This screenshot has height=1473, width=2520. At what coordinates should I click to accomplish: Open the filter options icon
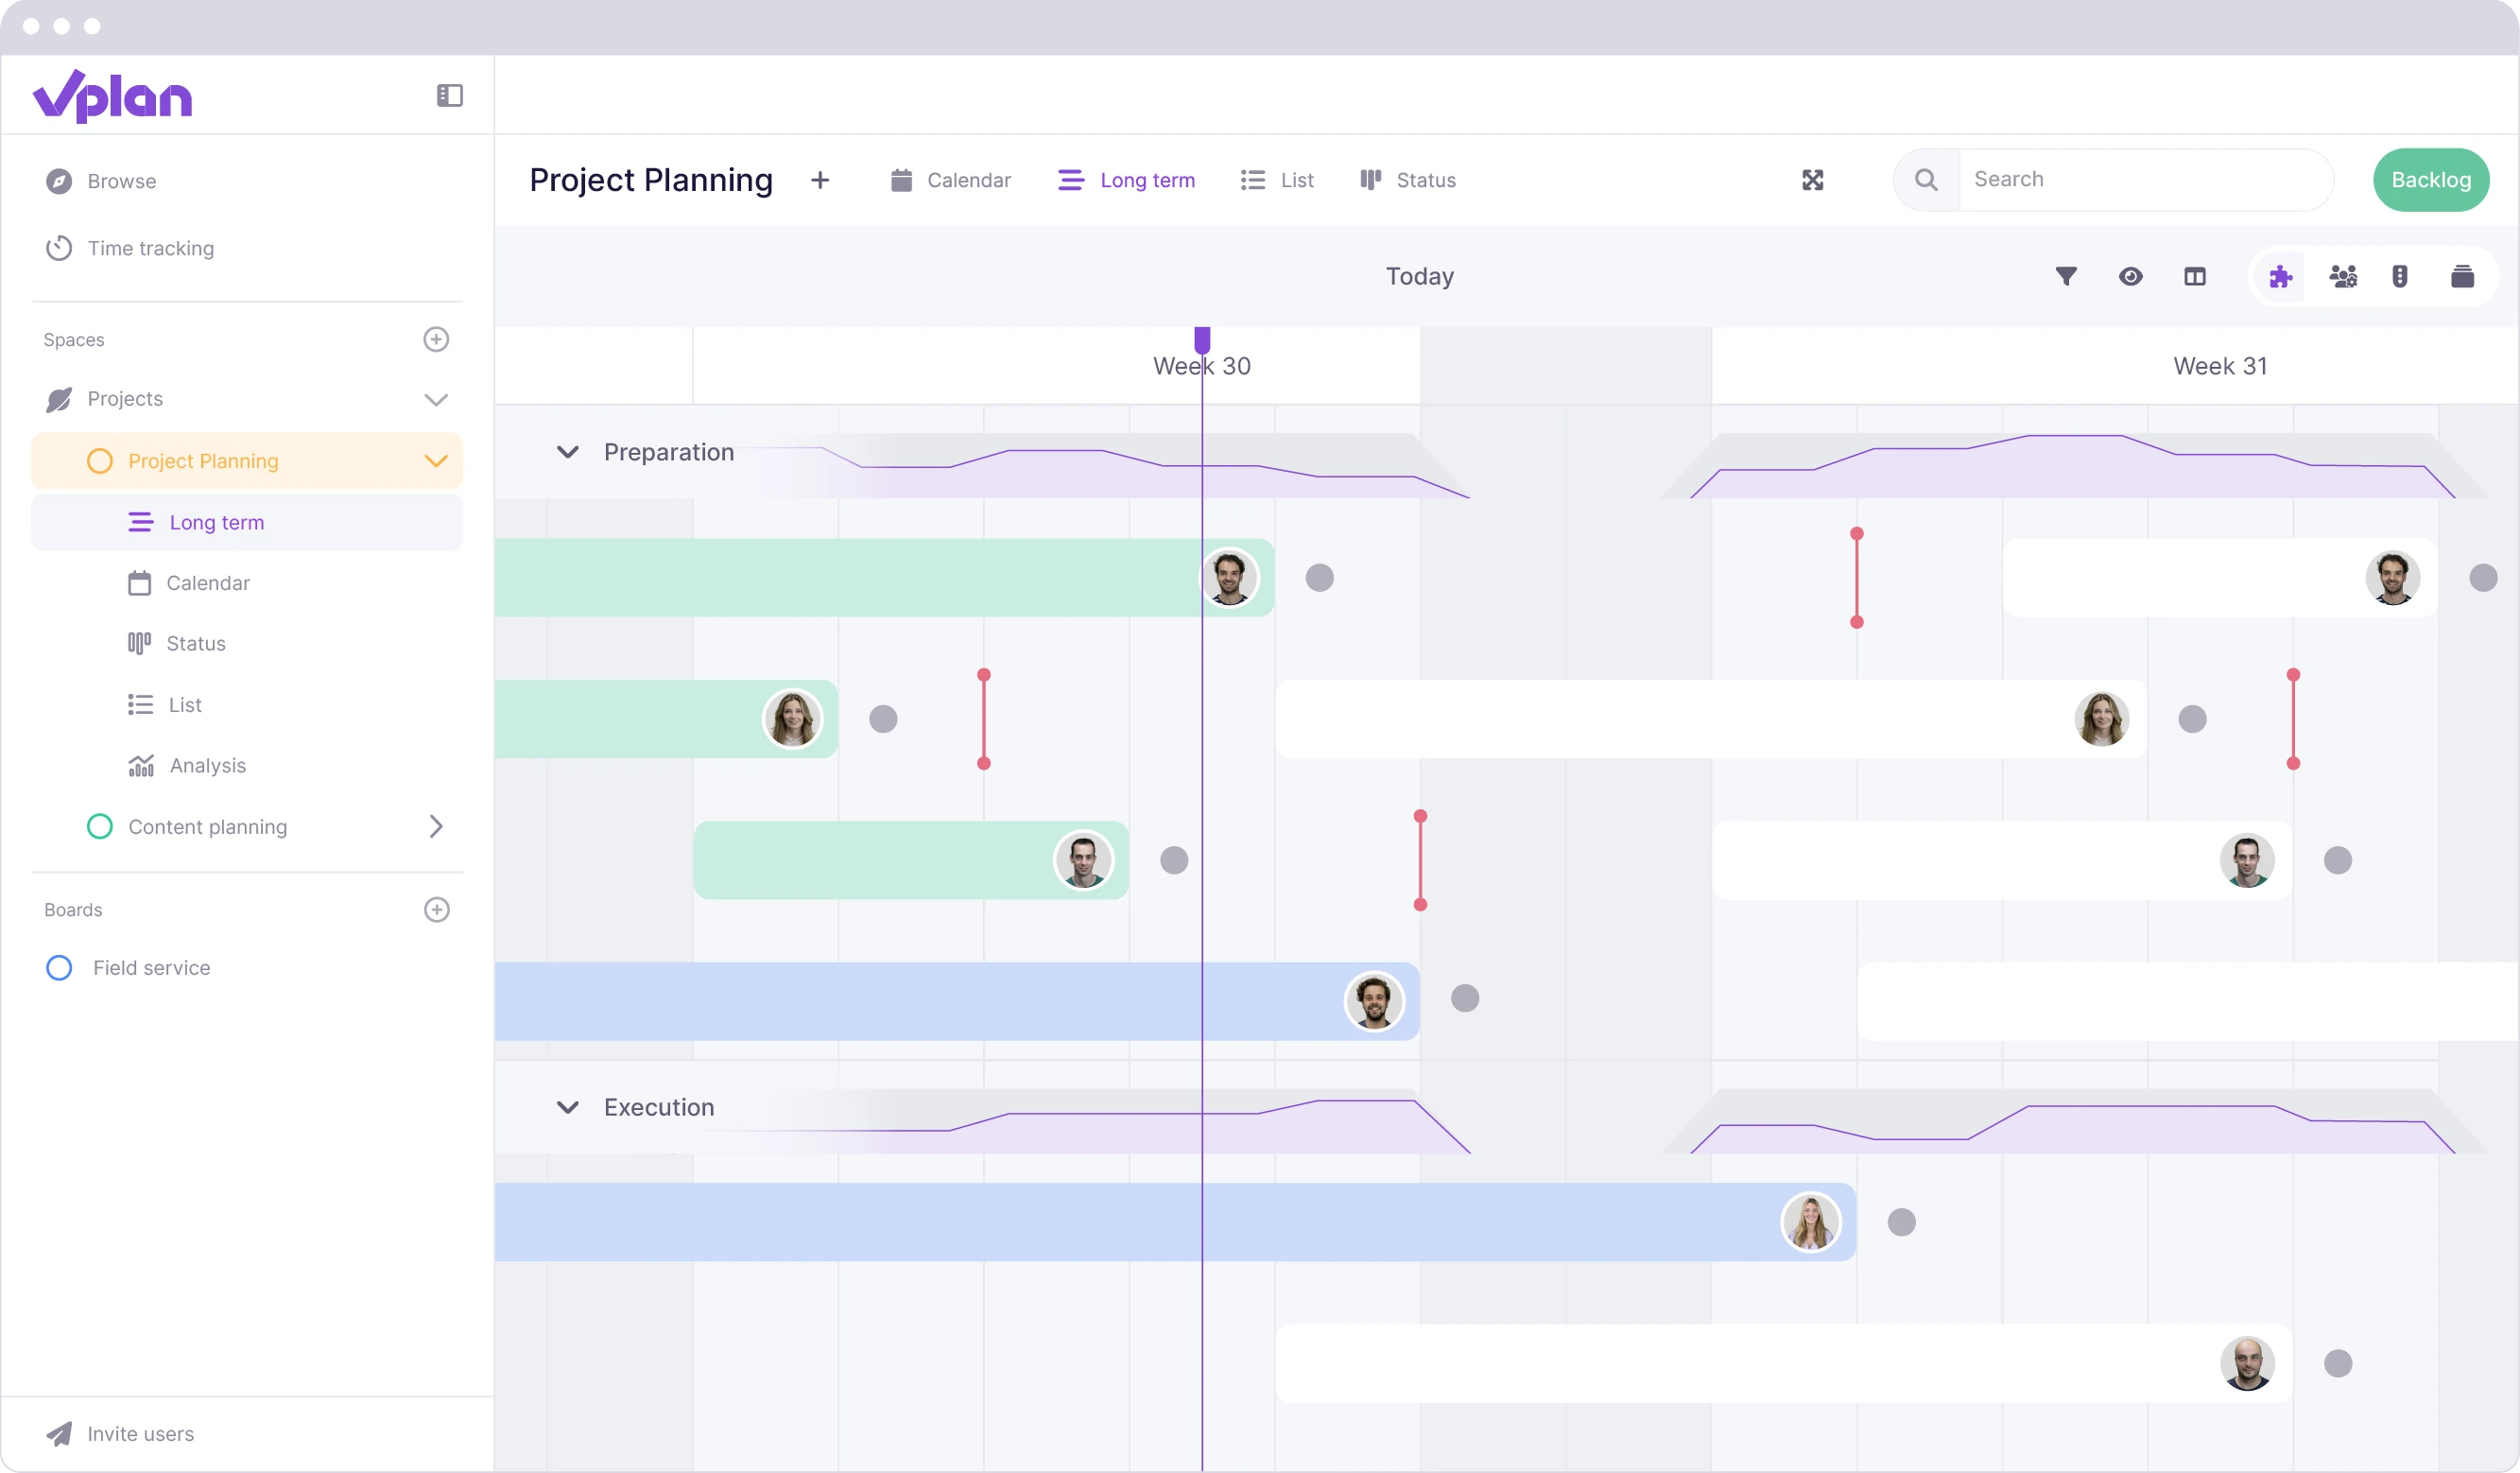click(2066, 276)
